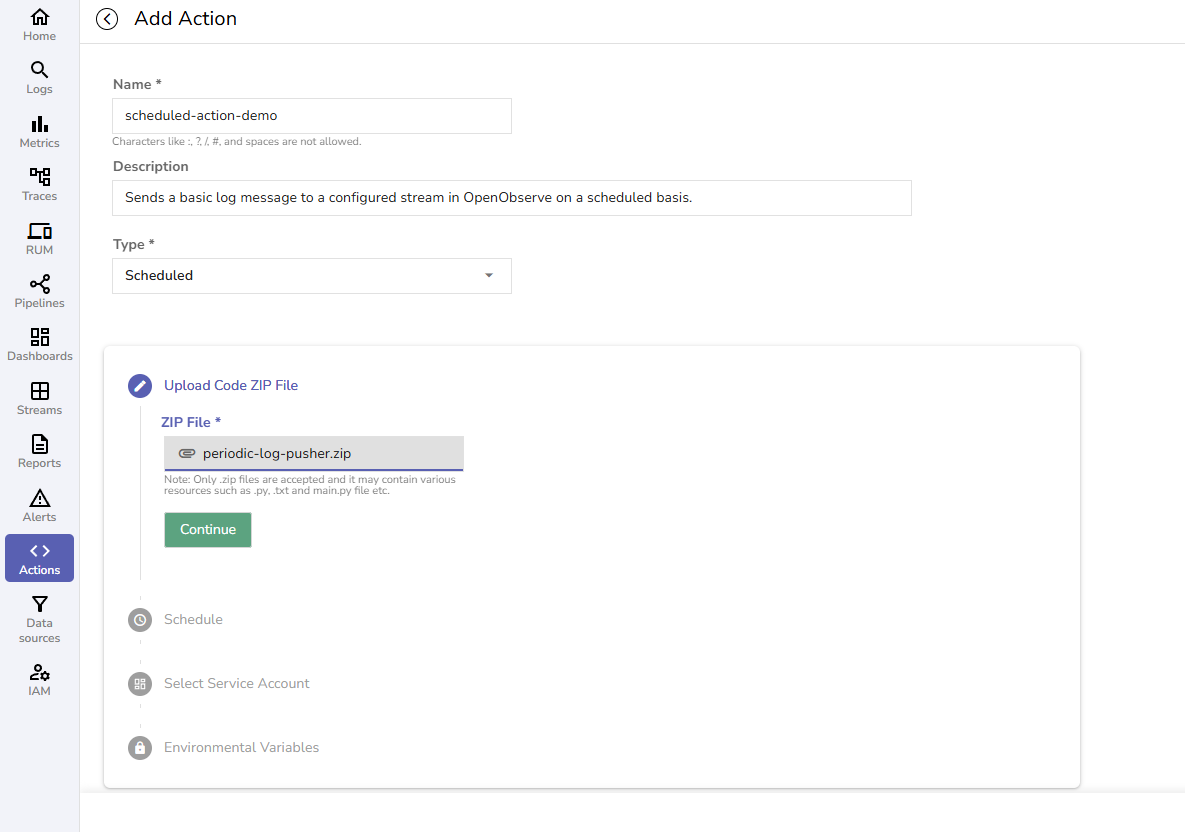Click the Continue button
Image resolution: width=1185 pixels, height=832 pixels.
click(x=207, y=529)
